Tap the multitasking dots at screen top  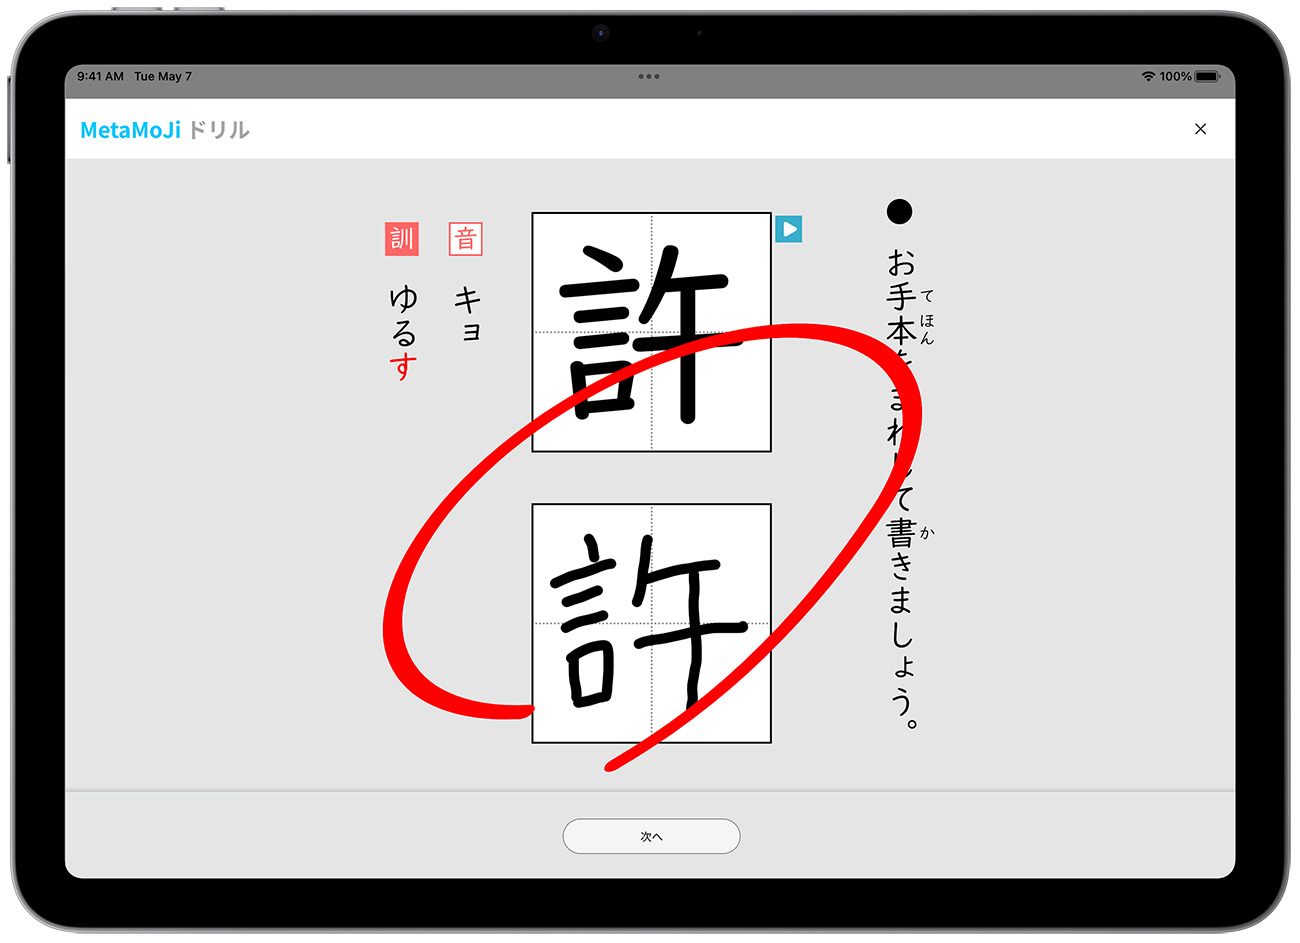click(649, 76)
